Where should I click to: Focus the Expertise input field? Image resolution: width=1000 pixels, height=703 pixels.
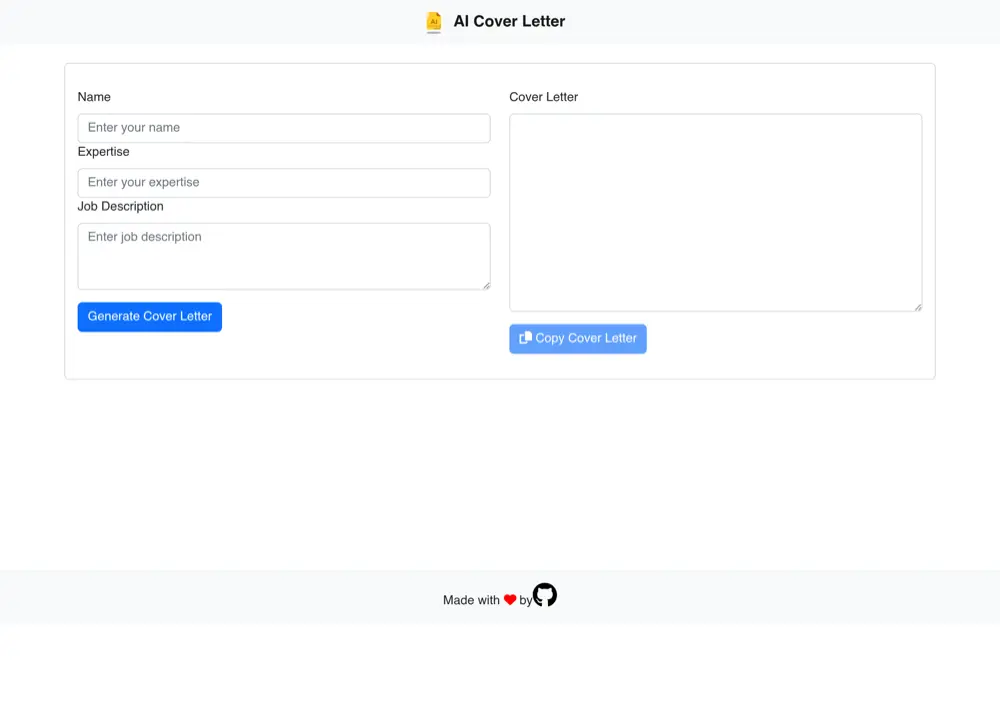(284, 183)
